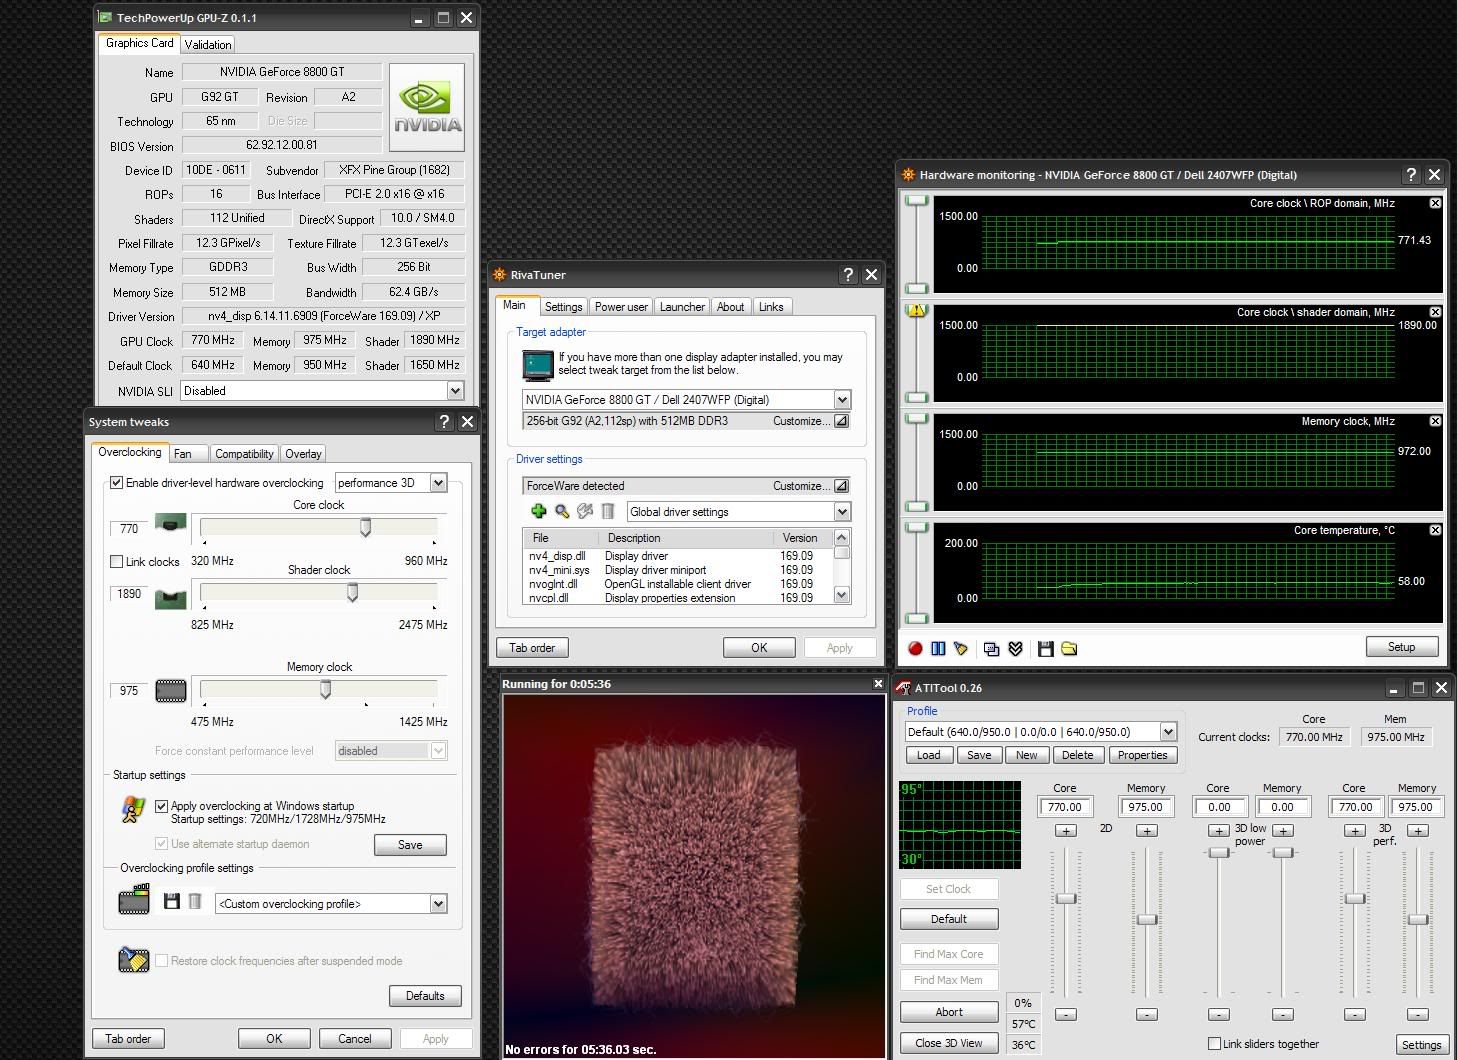1457x1060 pixels.
Task: Open the ATITool Profile dropdown
Action: coord(1167,732)
